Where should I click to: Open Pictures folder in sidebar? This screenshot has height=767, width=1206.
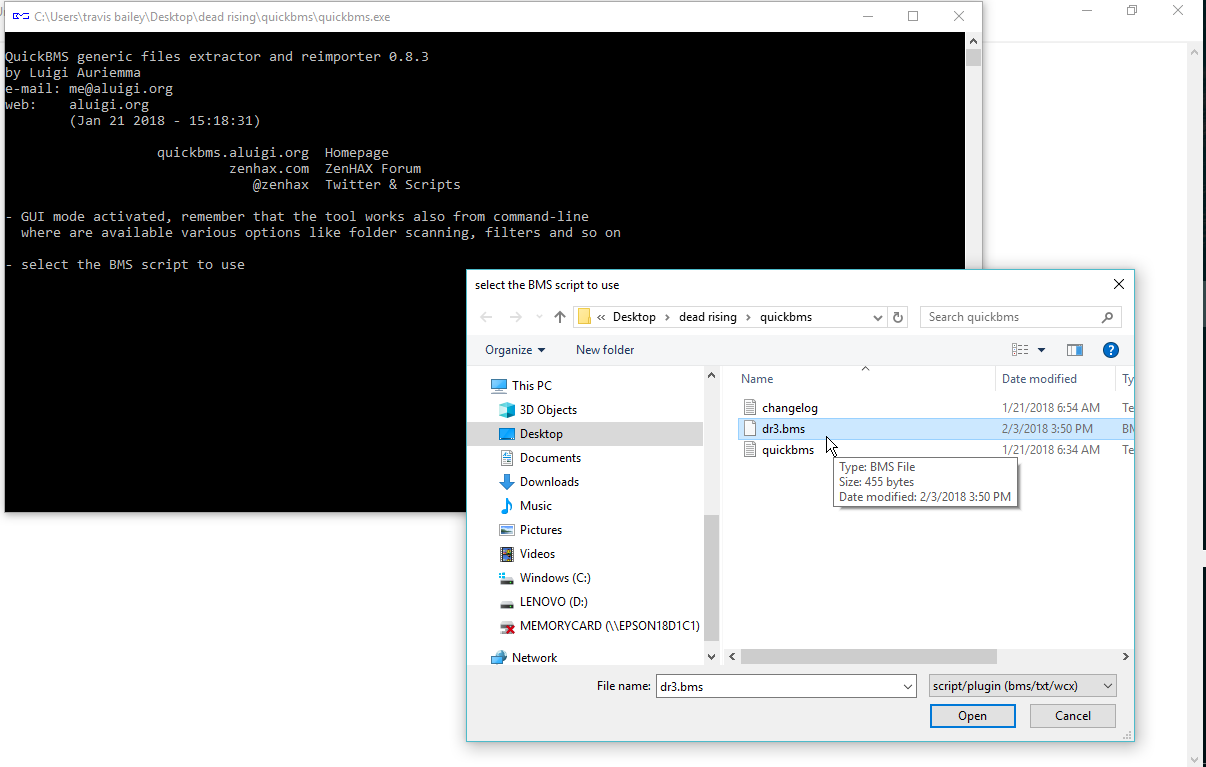540,530
